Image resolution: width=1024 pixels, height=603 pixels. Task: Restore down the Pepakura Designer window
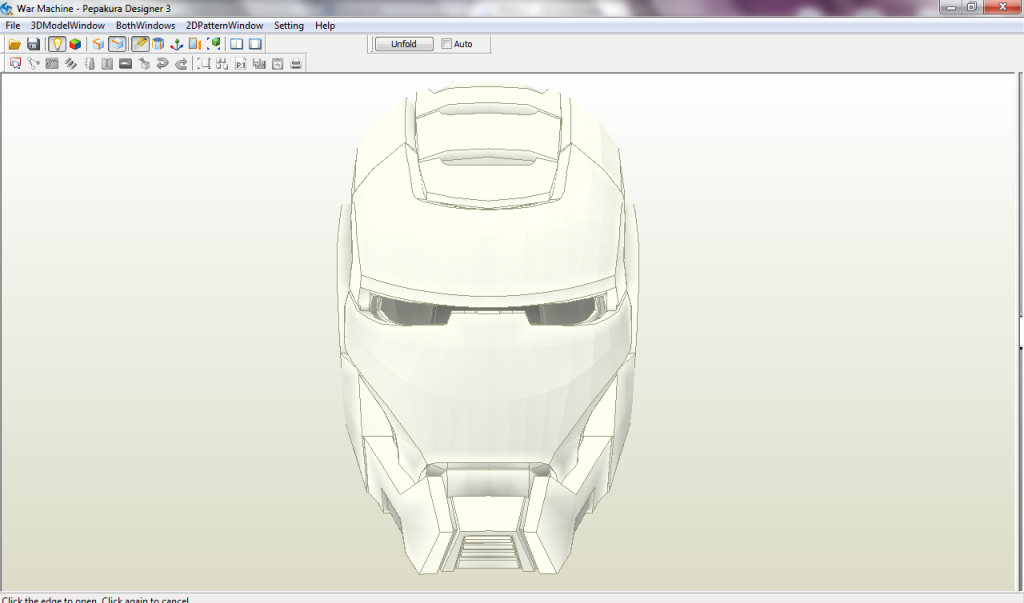972,7
